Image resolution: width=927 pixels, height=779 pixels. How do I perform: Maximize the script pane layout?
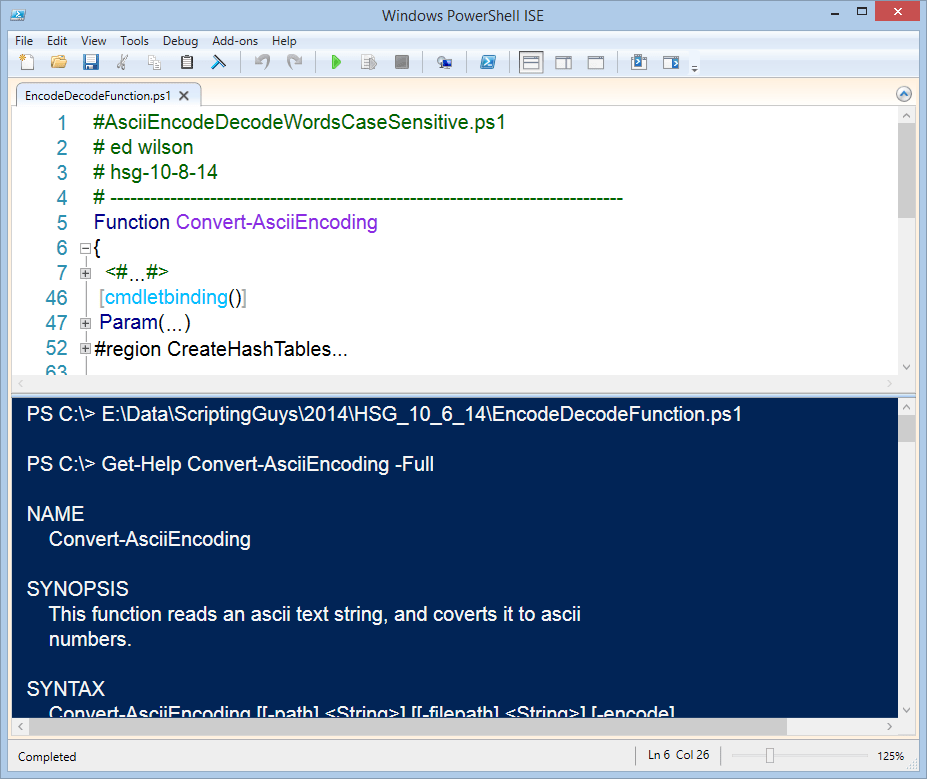point(595,62)
